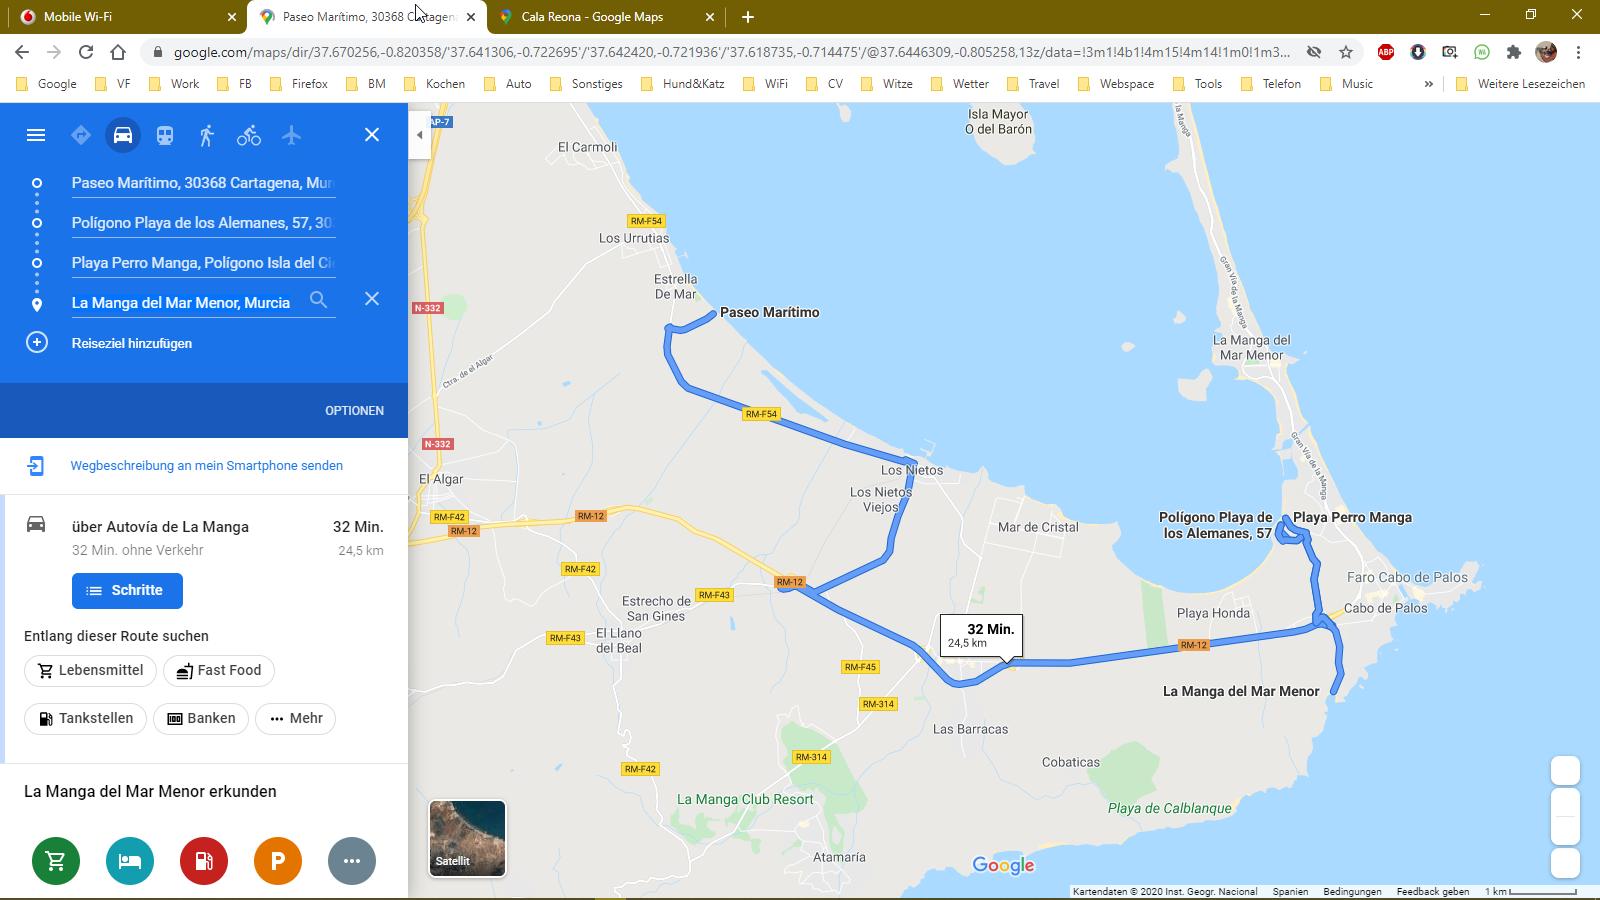Viewport: 1600px width, 900px height.
Task: Open the Wetter bookmarks folder
Action: point(960,84)
